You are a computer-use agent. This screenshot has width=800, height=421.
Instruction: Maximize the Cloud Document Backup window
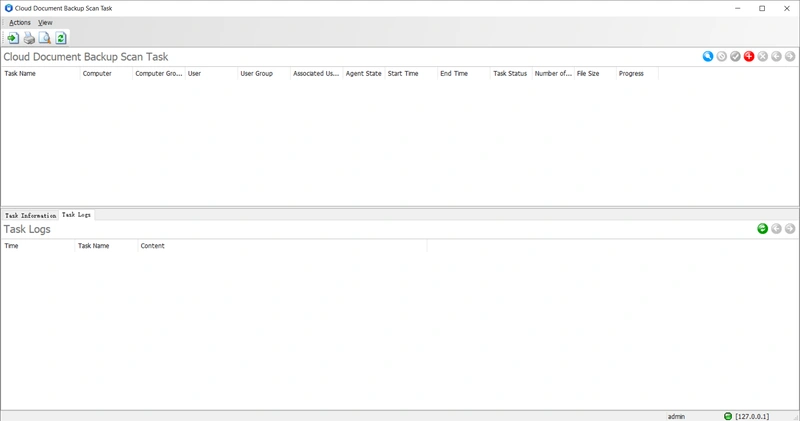click(x=762, y=8)
